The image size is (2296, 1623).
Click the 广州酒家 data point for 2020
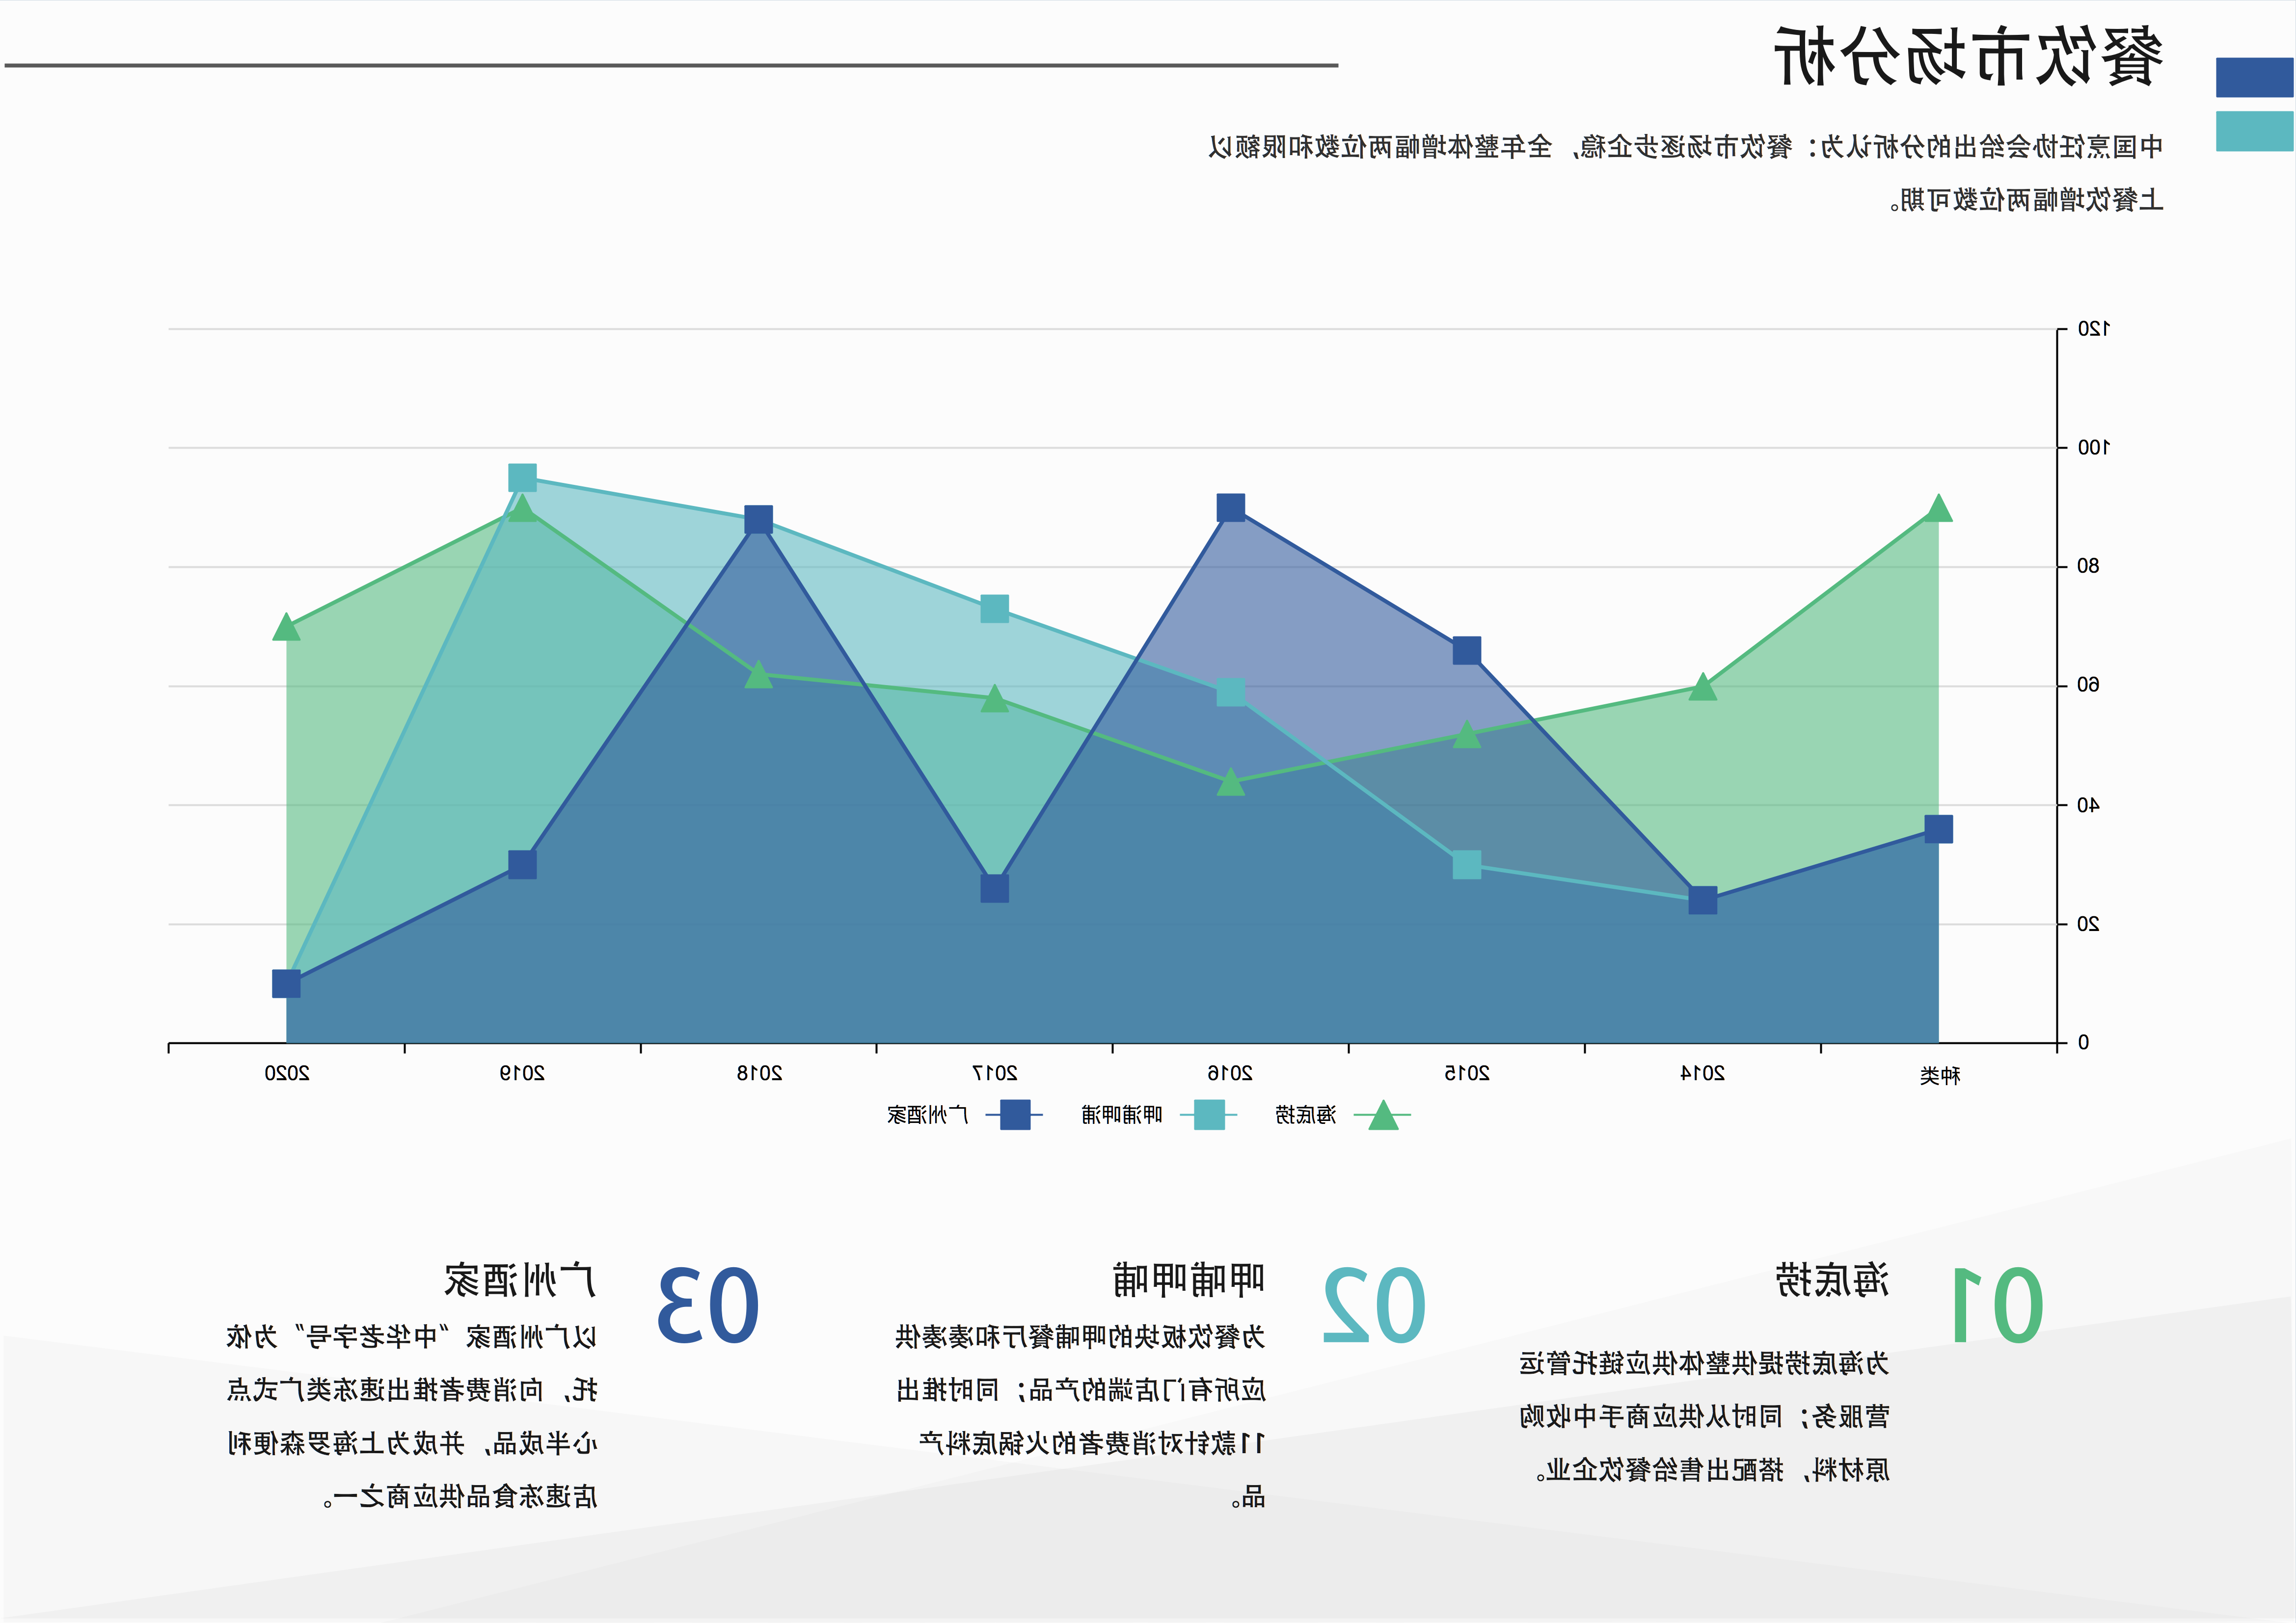pyautogui.click(x=286, y=984)
